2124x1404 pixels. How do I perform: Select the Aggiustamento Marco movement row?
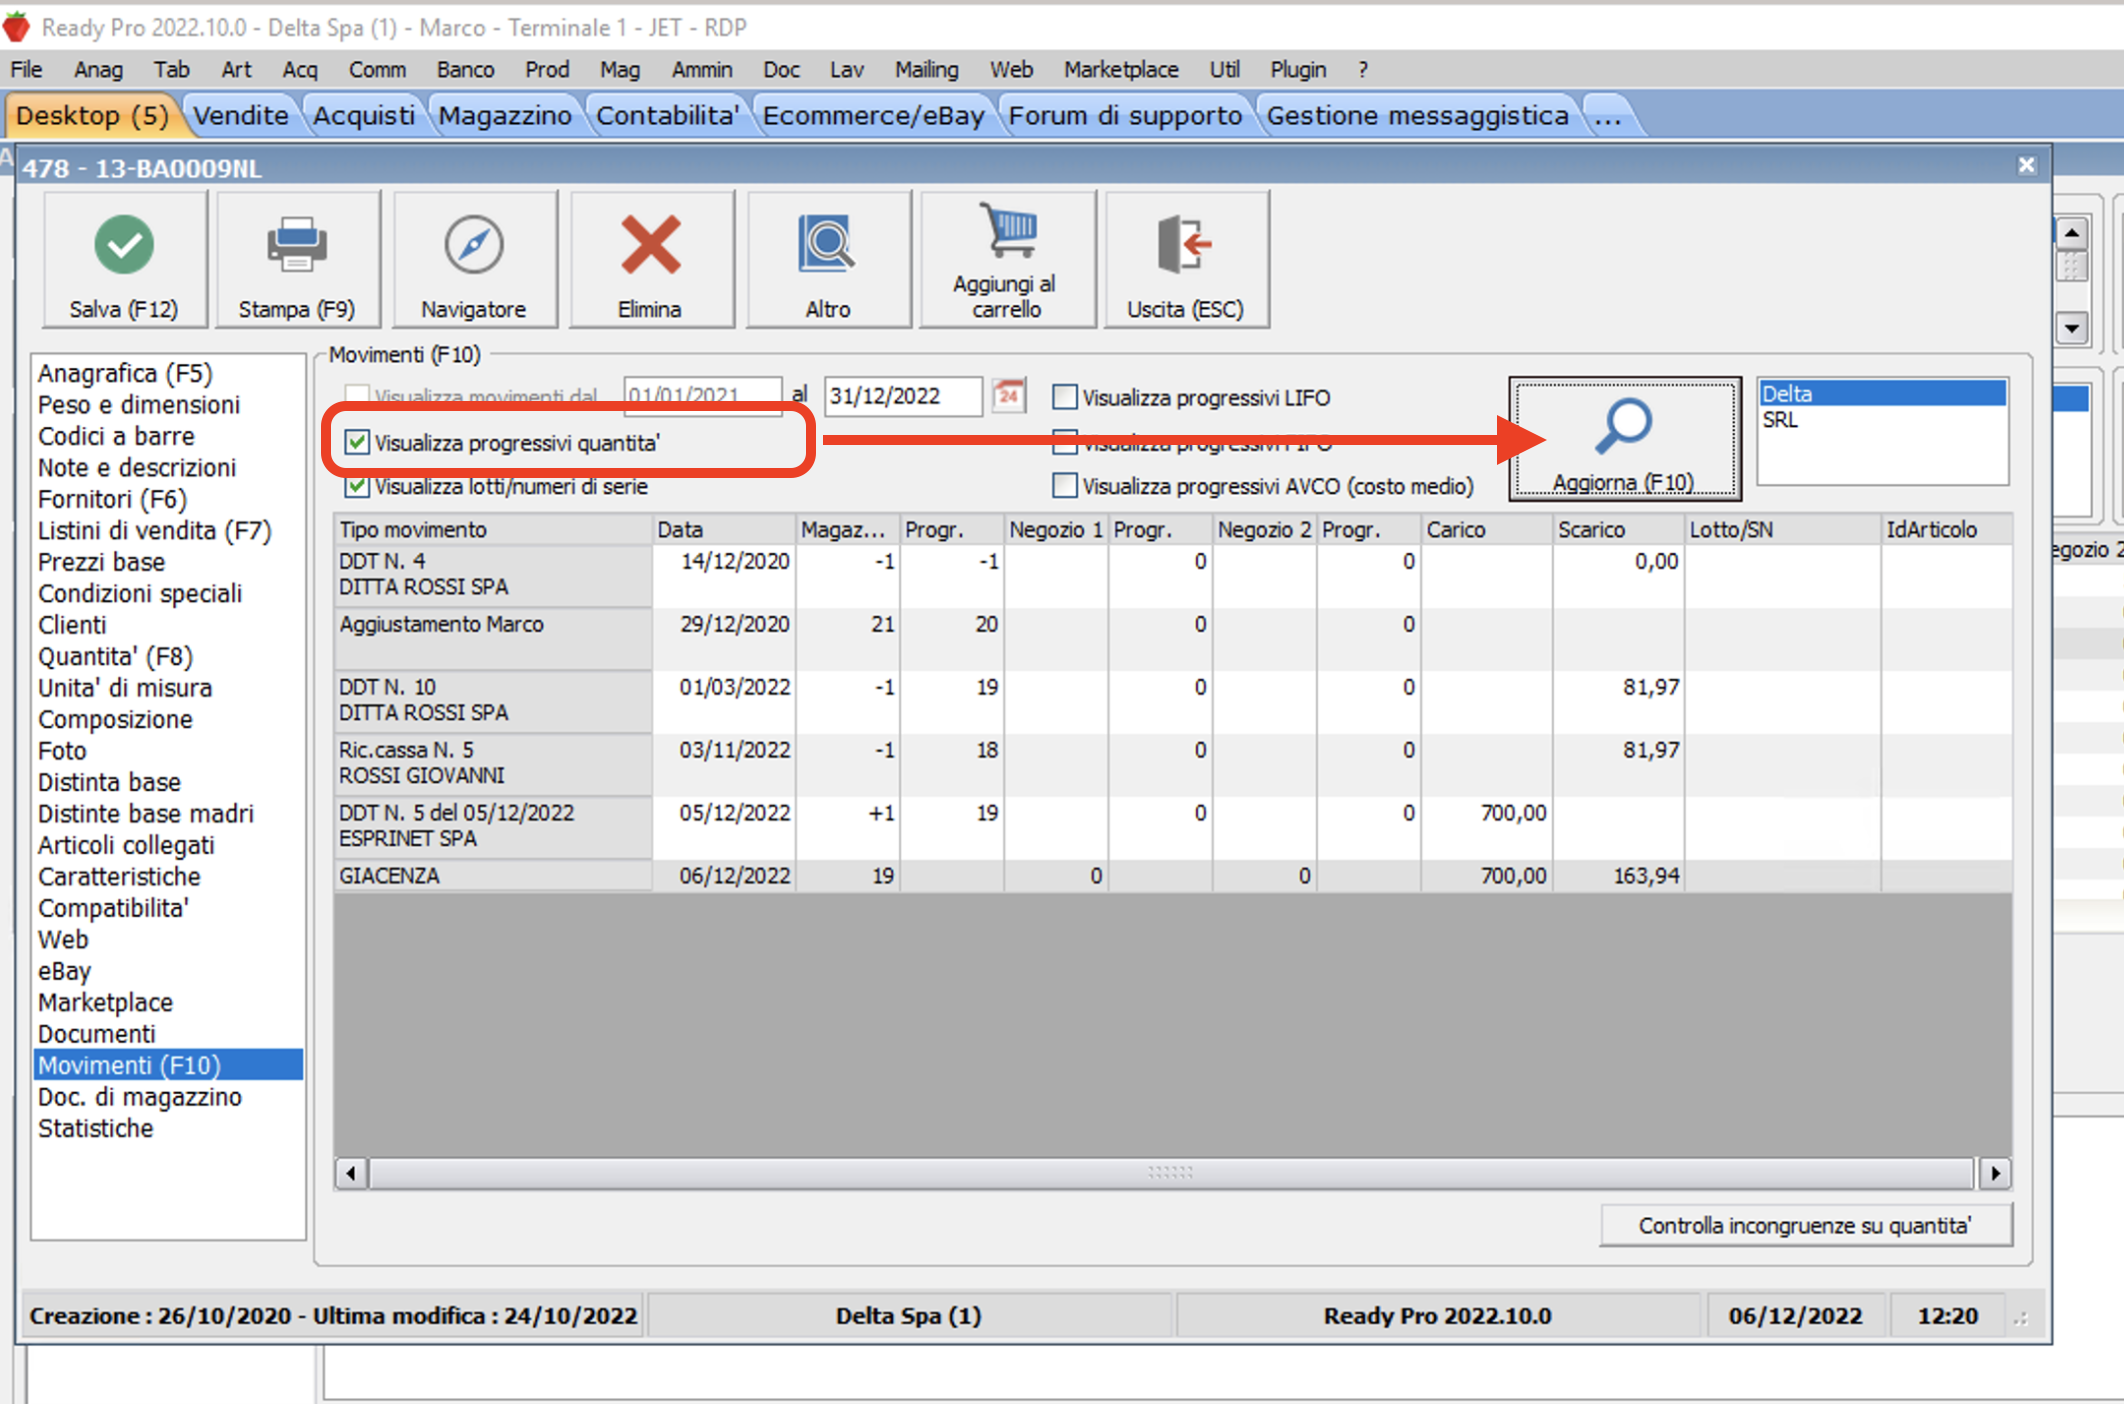(1172, 639)
